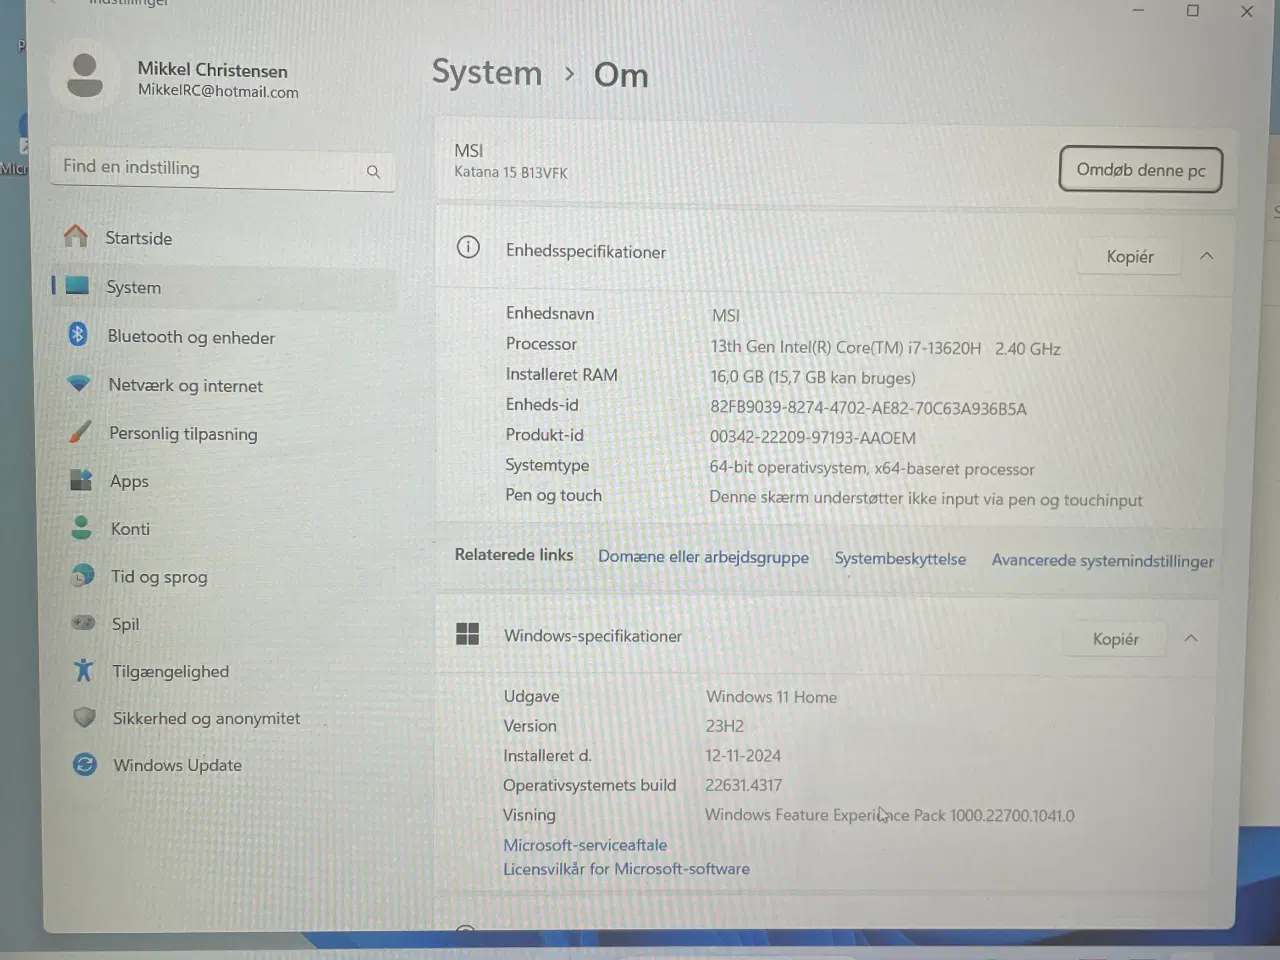This screenshot has height=960, width=1280.
Task: Click the install date 12-11-2024
Action: 743,756
